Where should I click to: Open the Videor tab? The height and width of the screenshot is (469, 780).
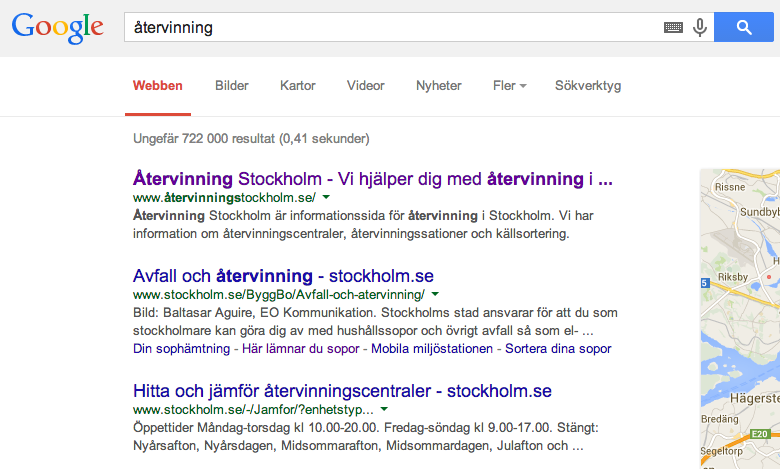click(366, 86)
